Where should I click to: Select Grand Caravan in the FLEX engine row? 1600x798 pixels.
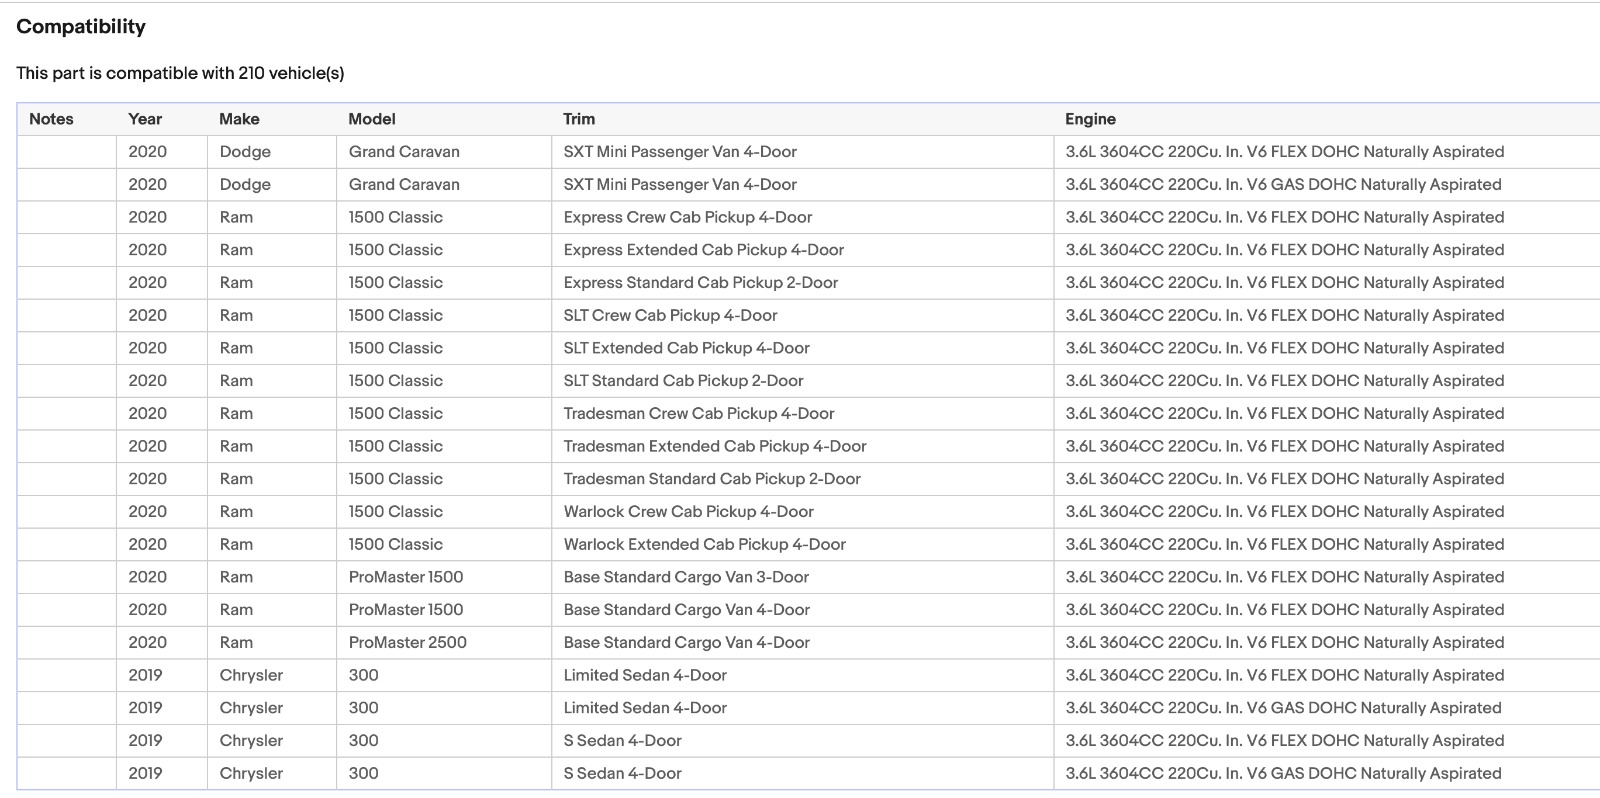click(x=404, y=152)
